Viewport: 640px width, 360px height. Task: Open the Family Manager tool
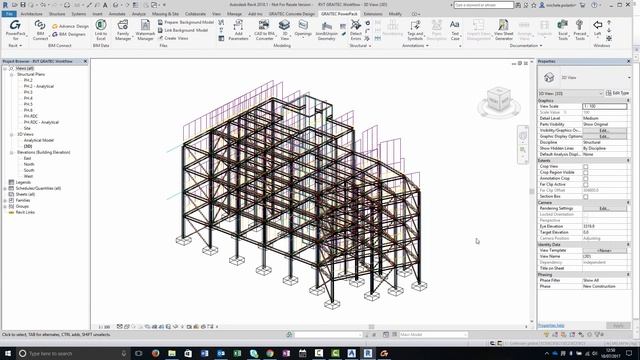(123, 30)
